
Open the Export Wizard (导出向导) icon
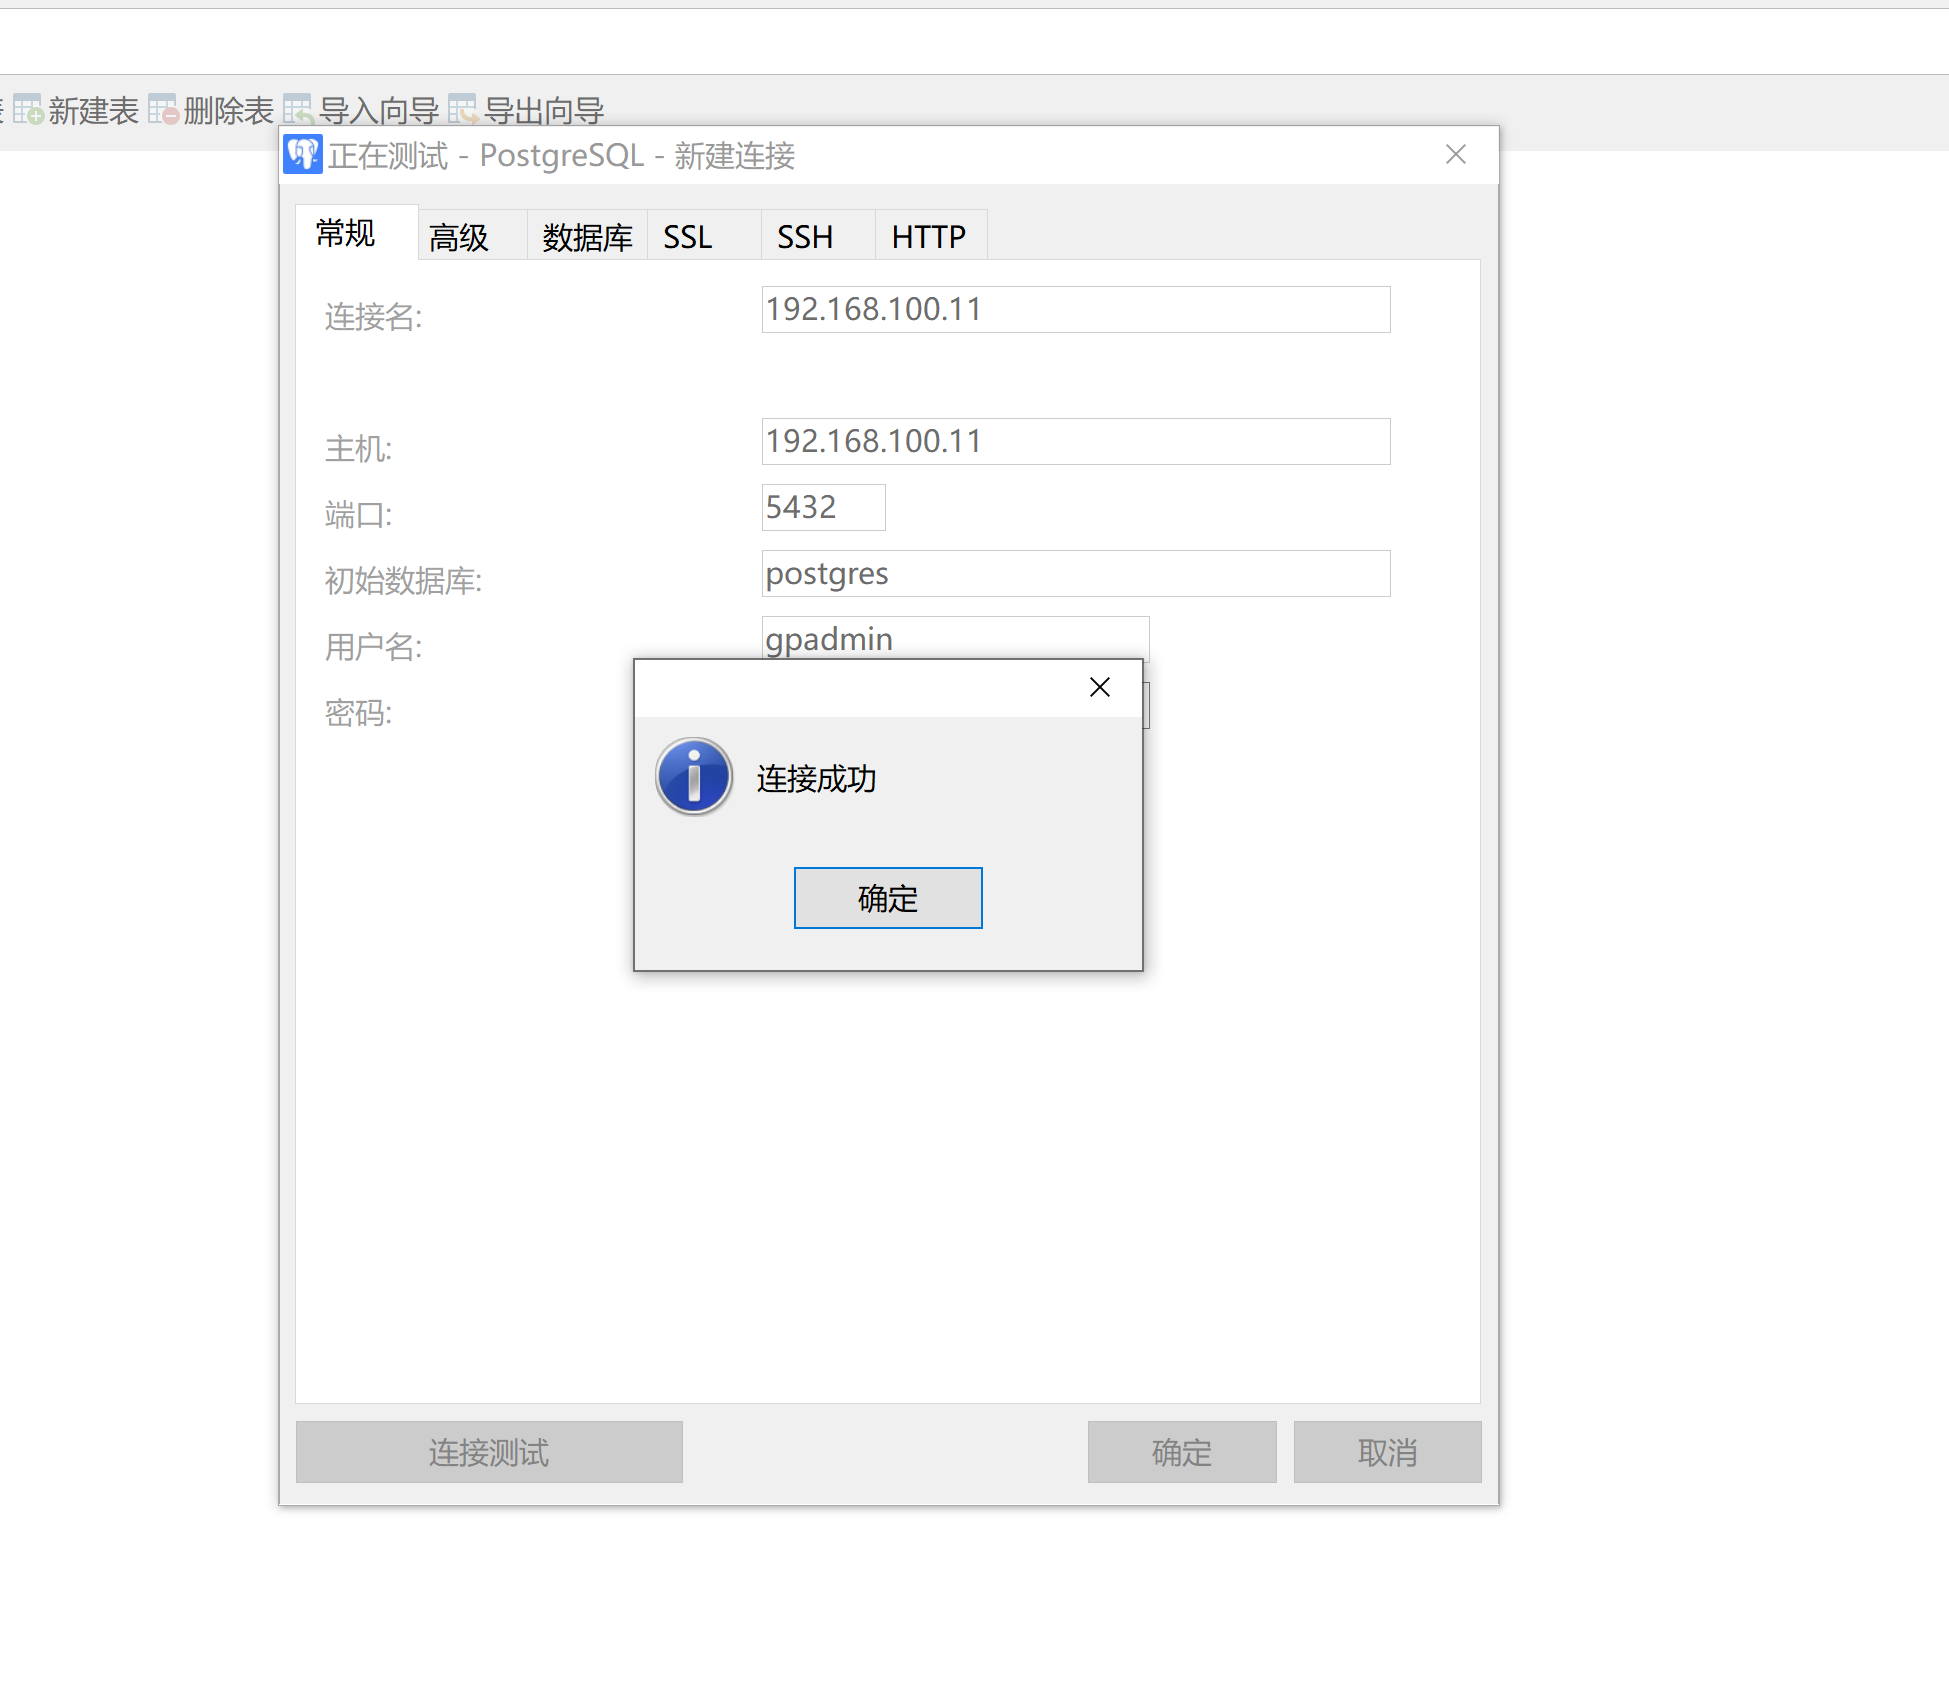point(463,110)
